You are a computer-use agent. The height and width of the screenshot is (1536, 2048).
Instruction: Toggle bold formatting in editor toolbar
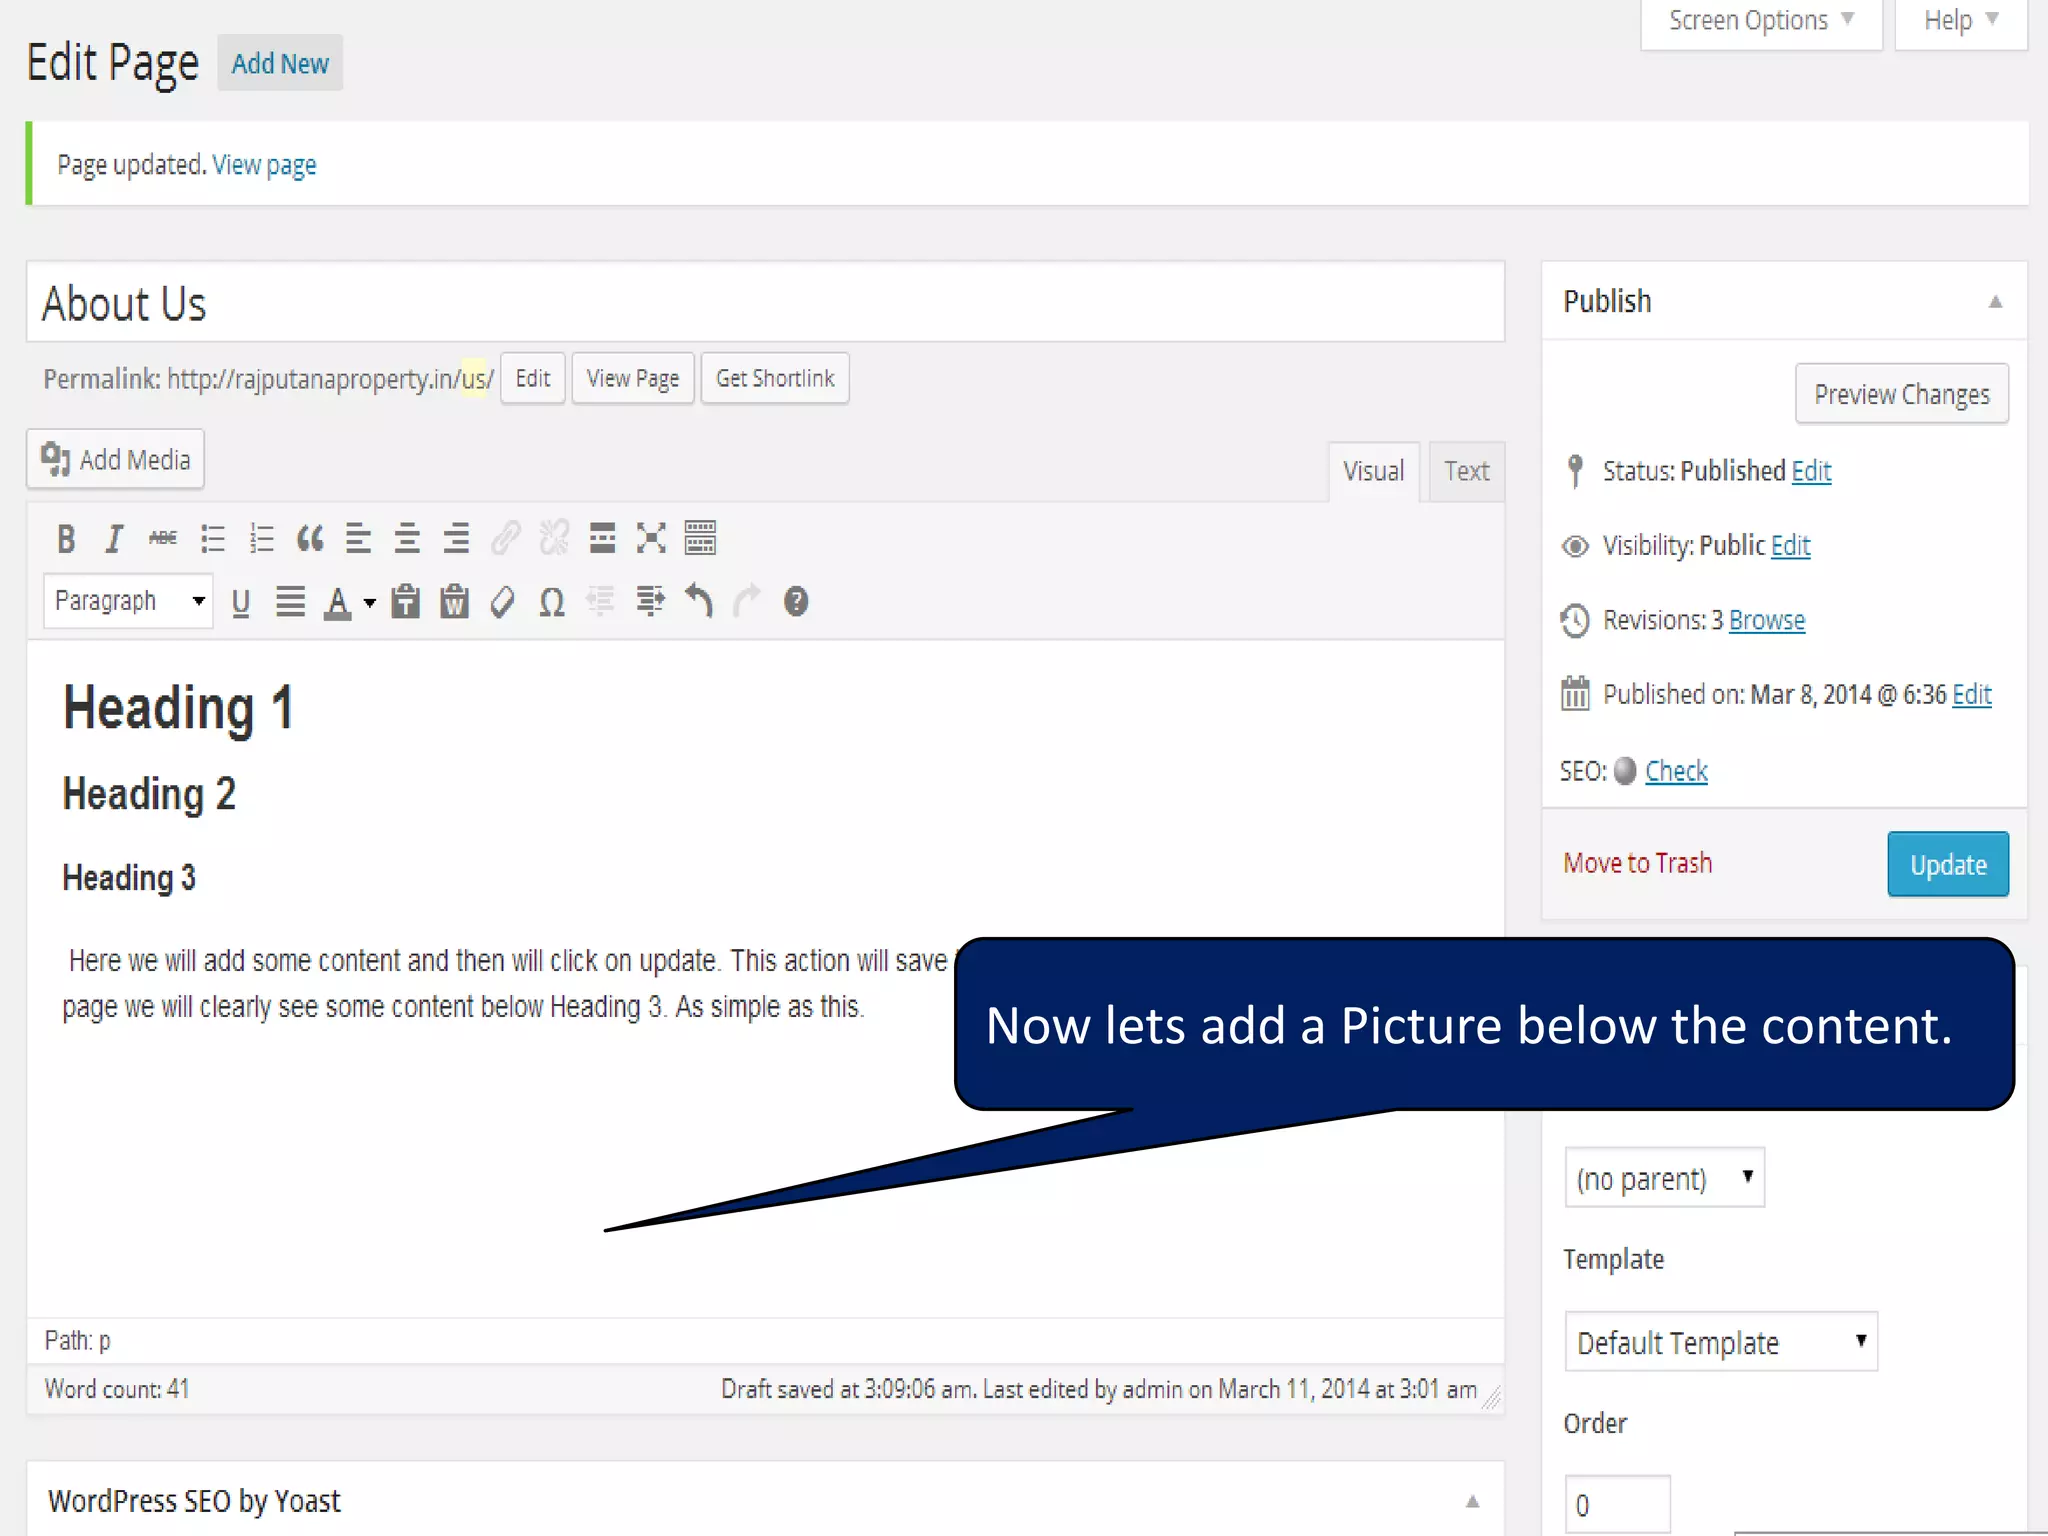(x=66, y=539)
